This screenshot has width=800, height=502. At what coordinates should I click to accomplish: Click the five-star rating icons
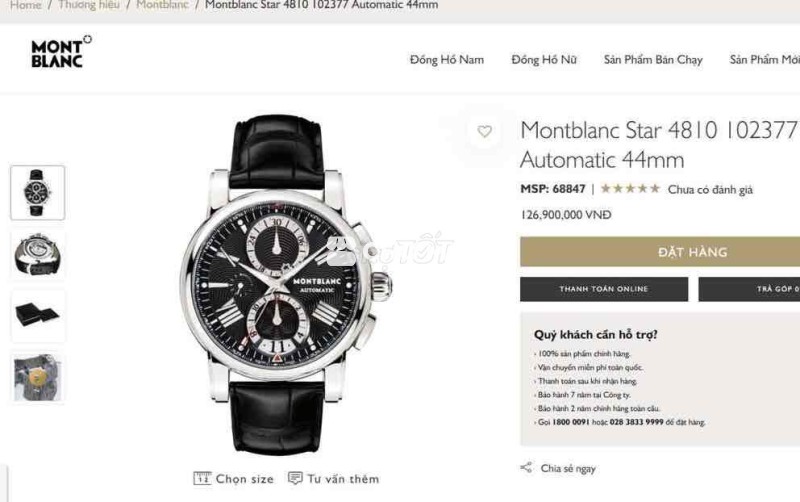click(630, 189)
